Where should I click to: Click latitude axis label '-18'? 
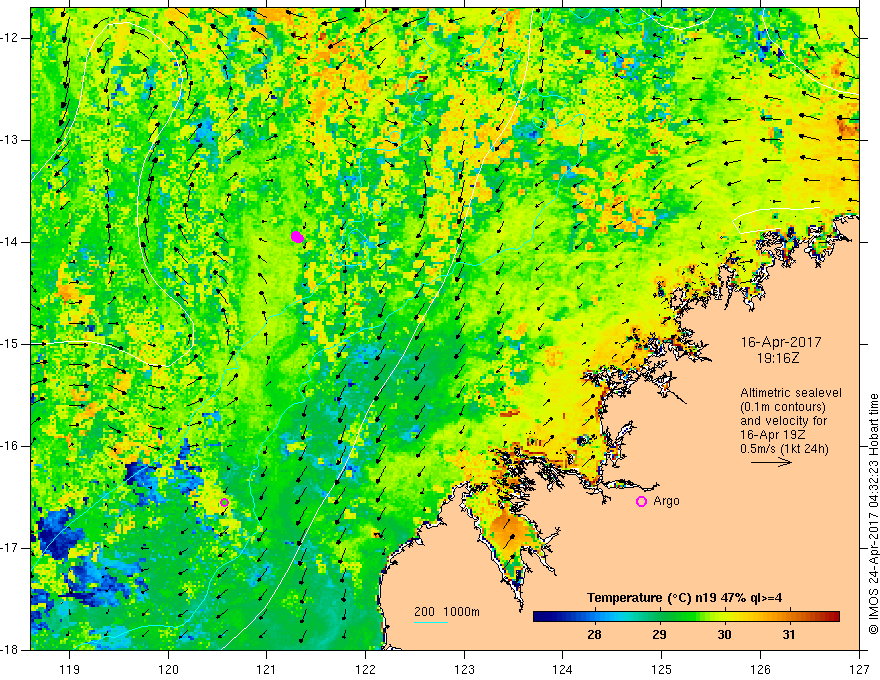click(10, 650)
